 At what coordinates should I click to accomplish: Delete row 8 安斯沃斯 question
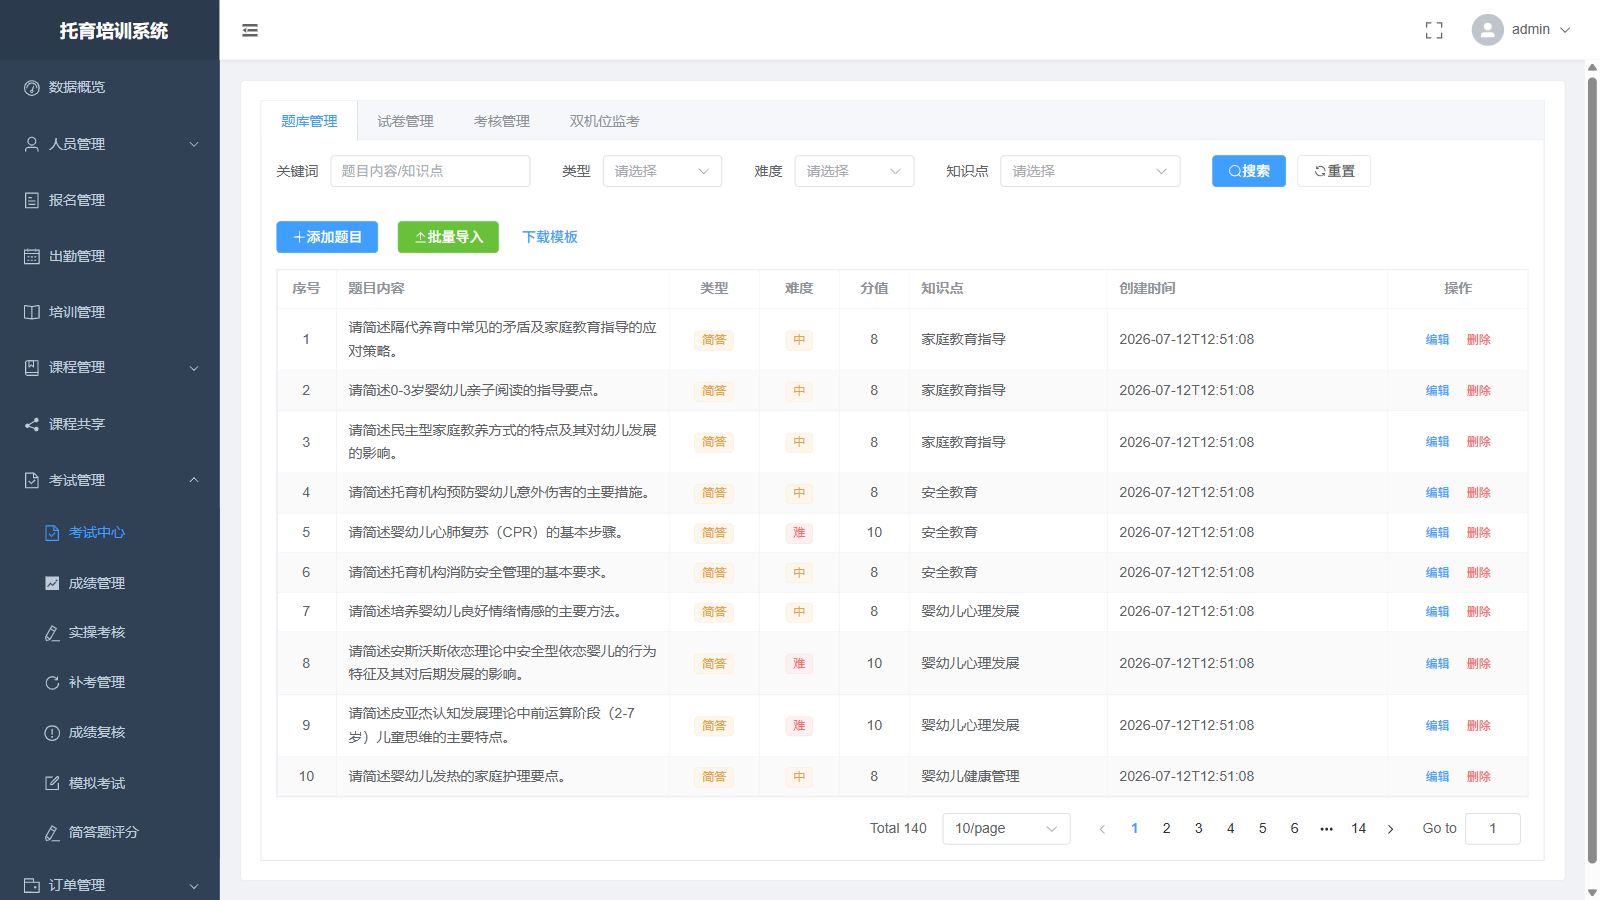1478,664
